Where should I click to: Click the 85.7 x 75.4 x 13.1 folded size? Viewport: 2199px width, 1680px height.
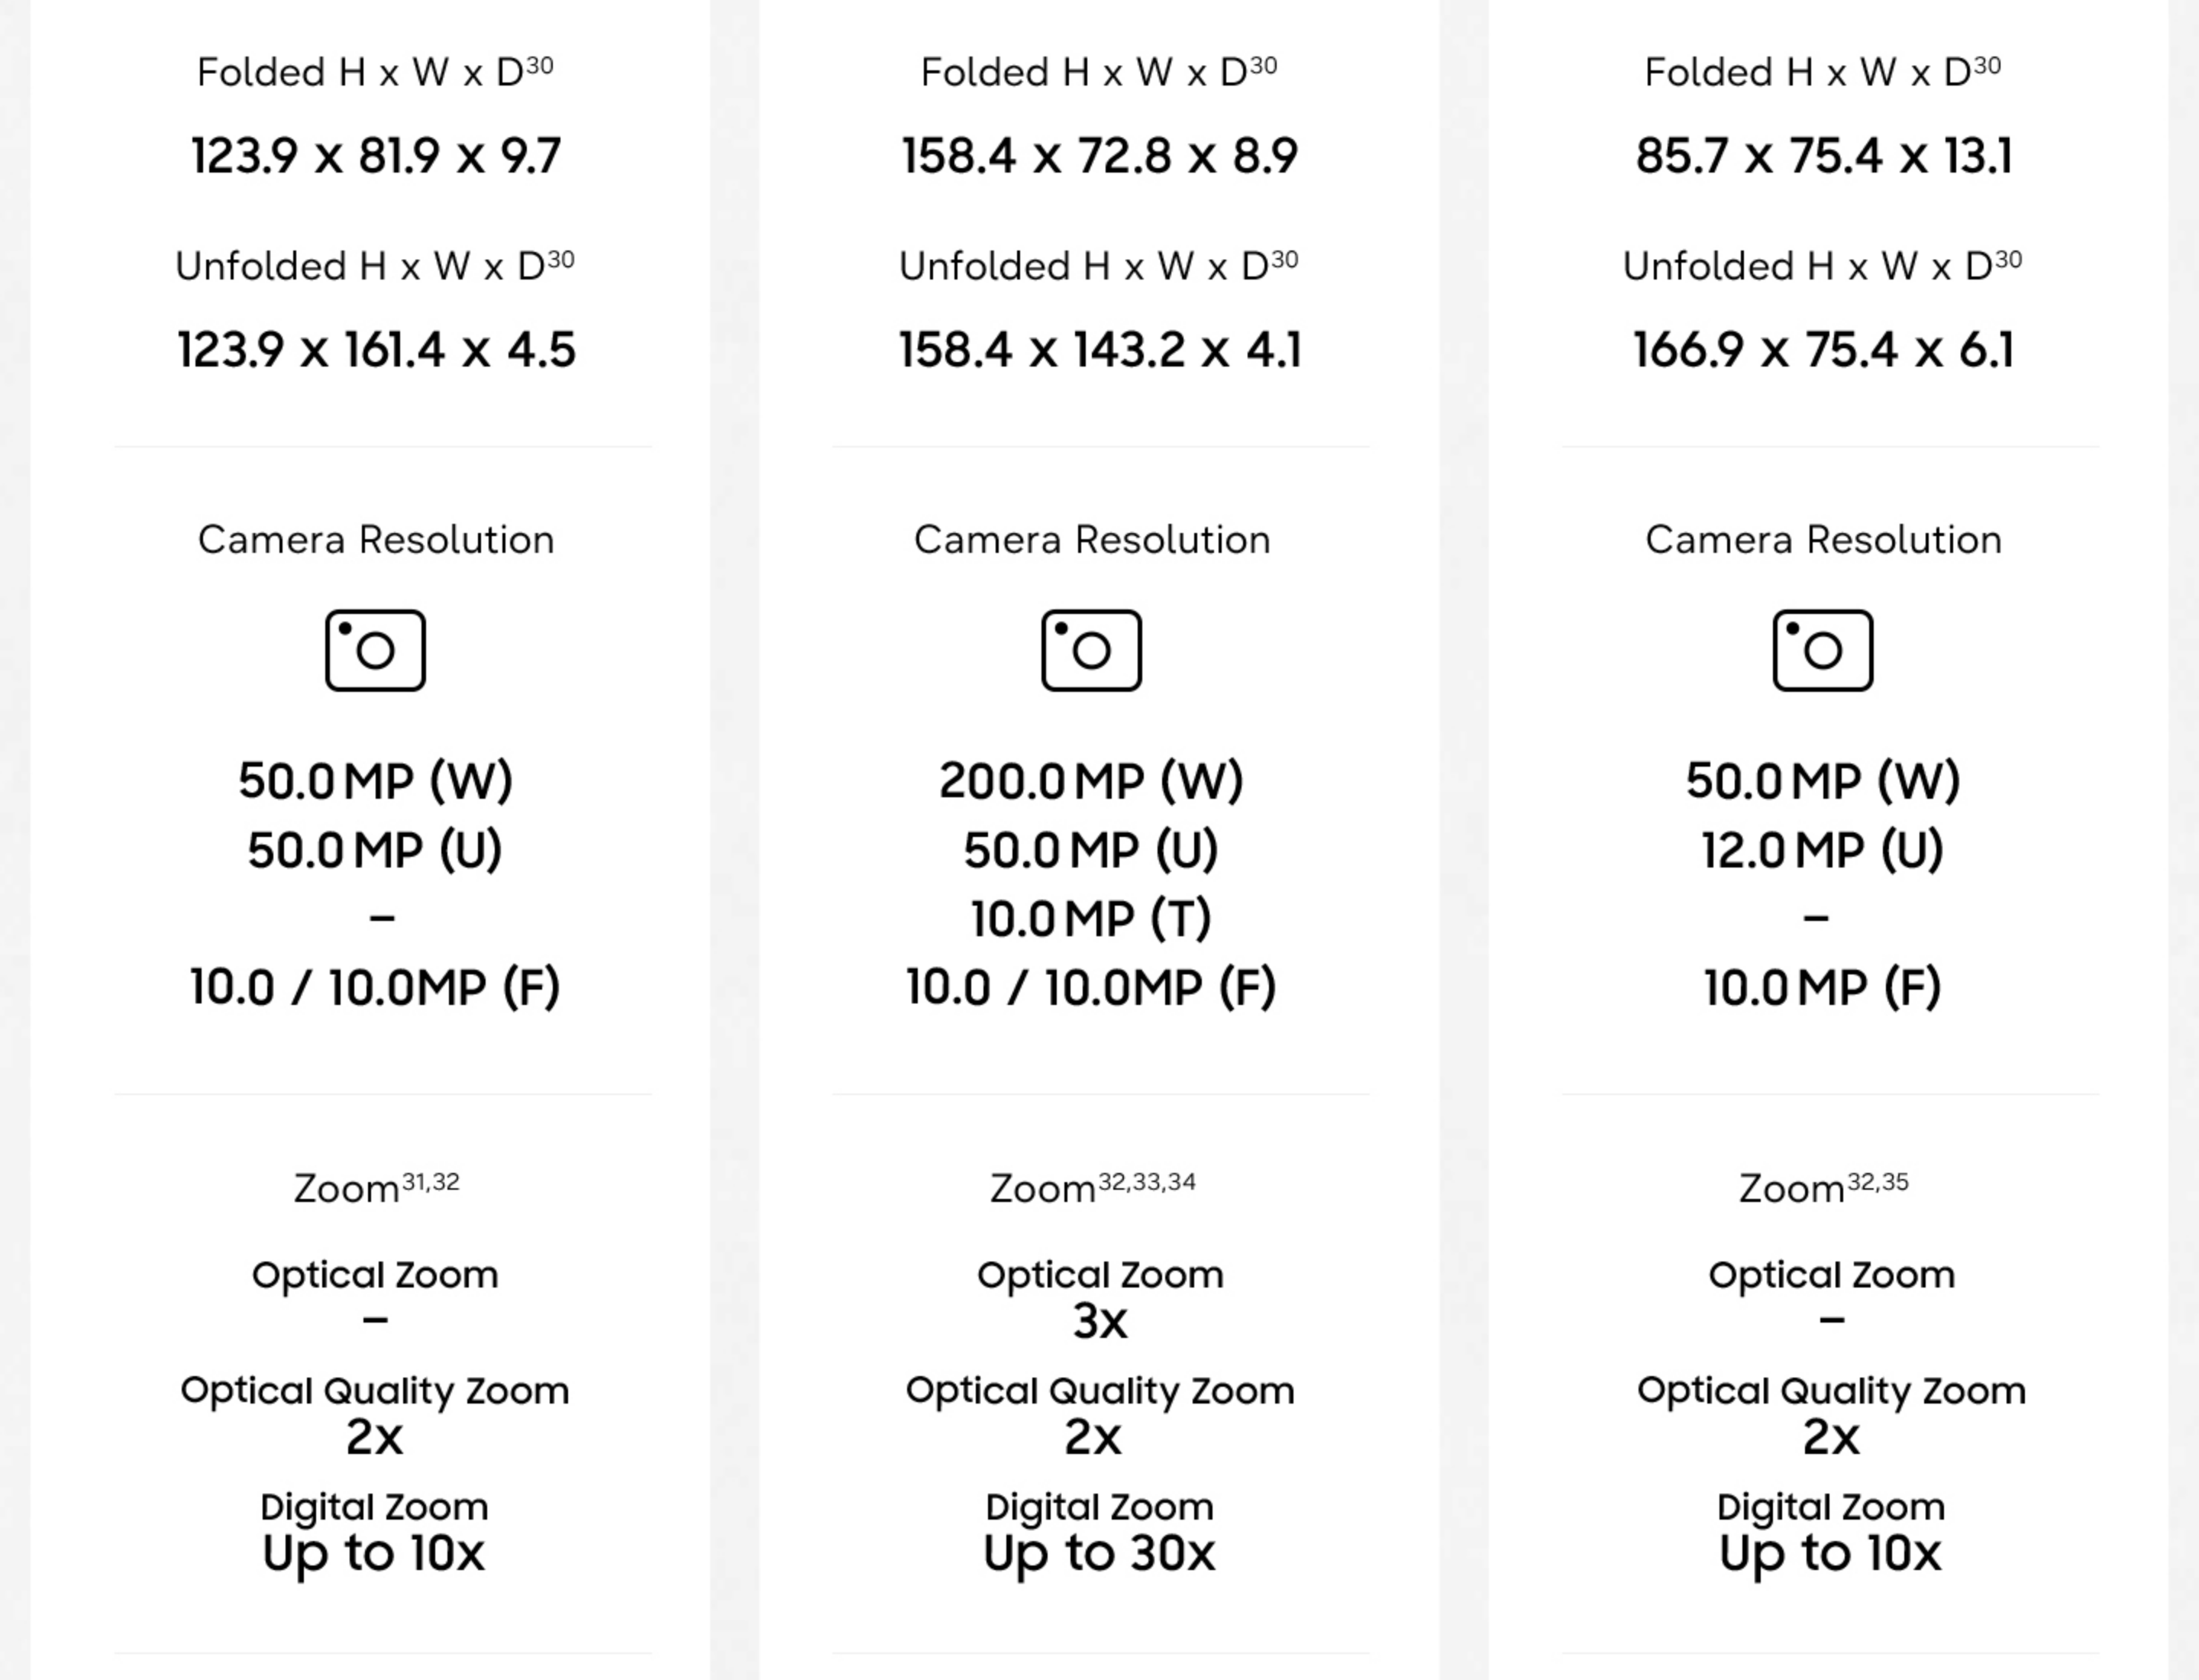[x=1824, y=156]
